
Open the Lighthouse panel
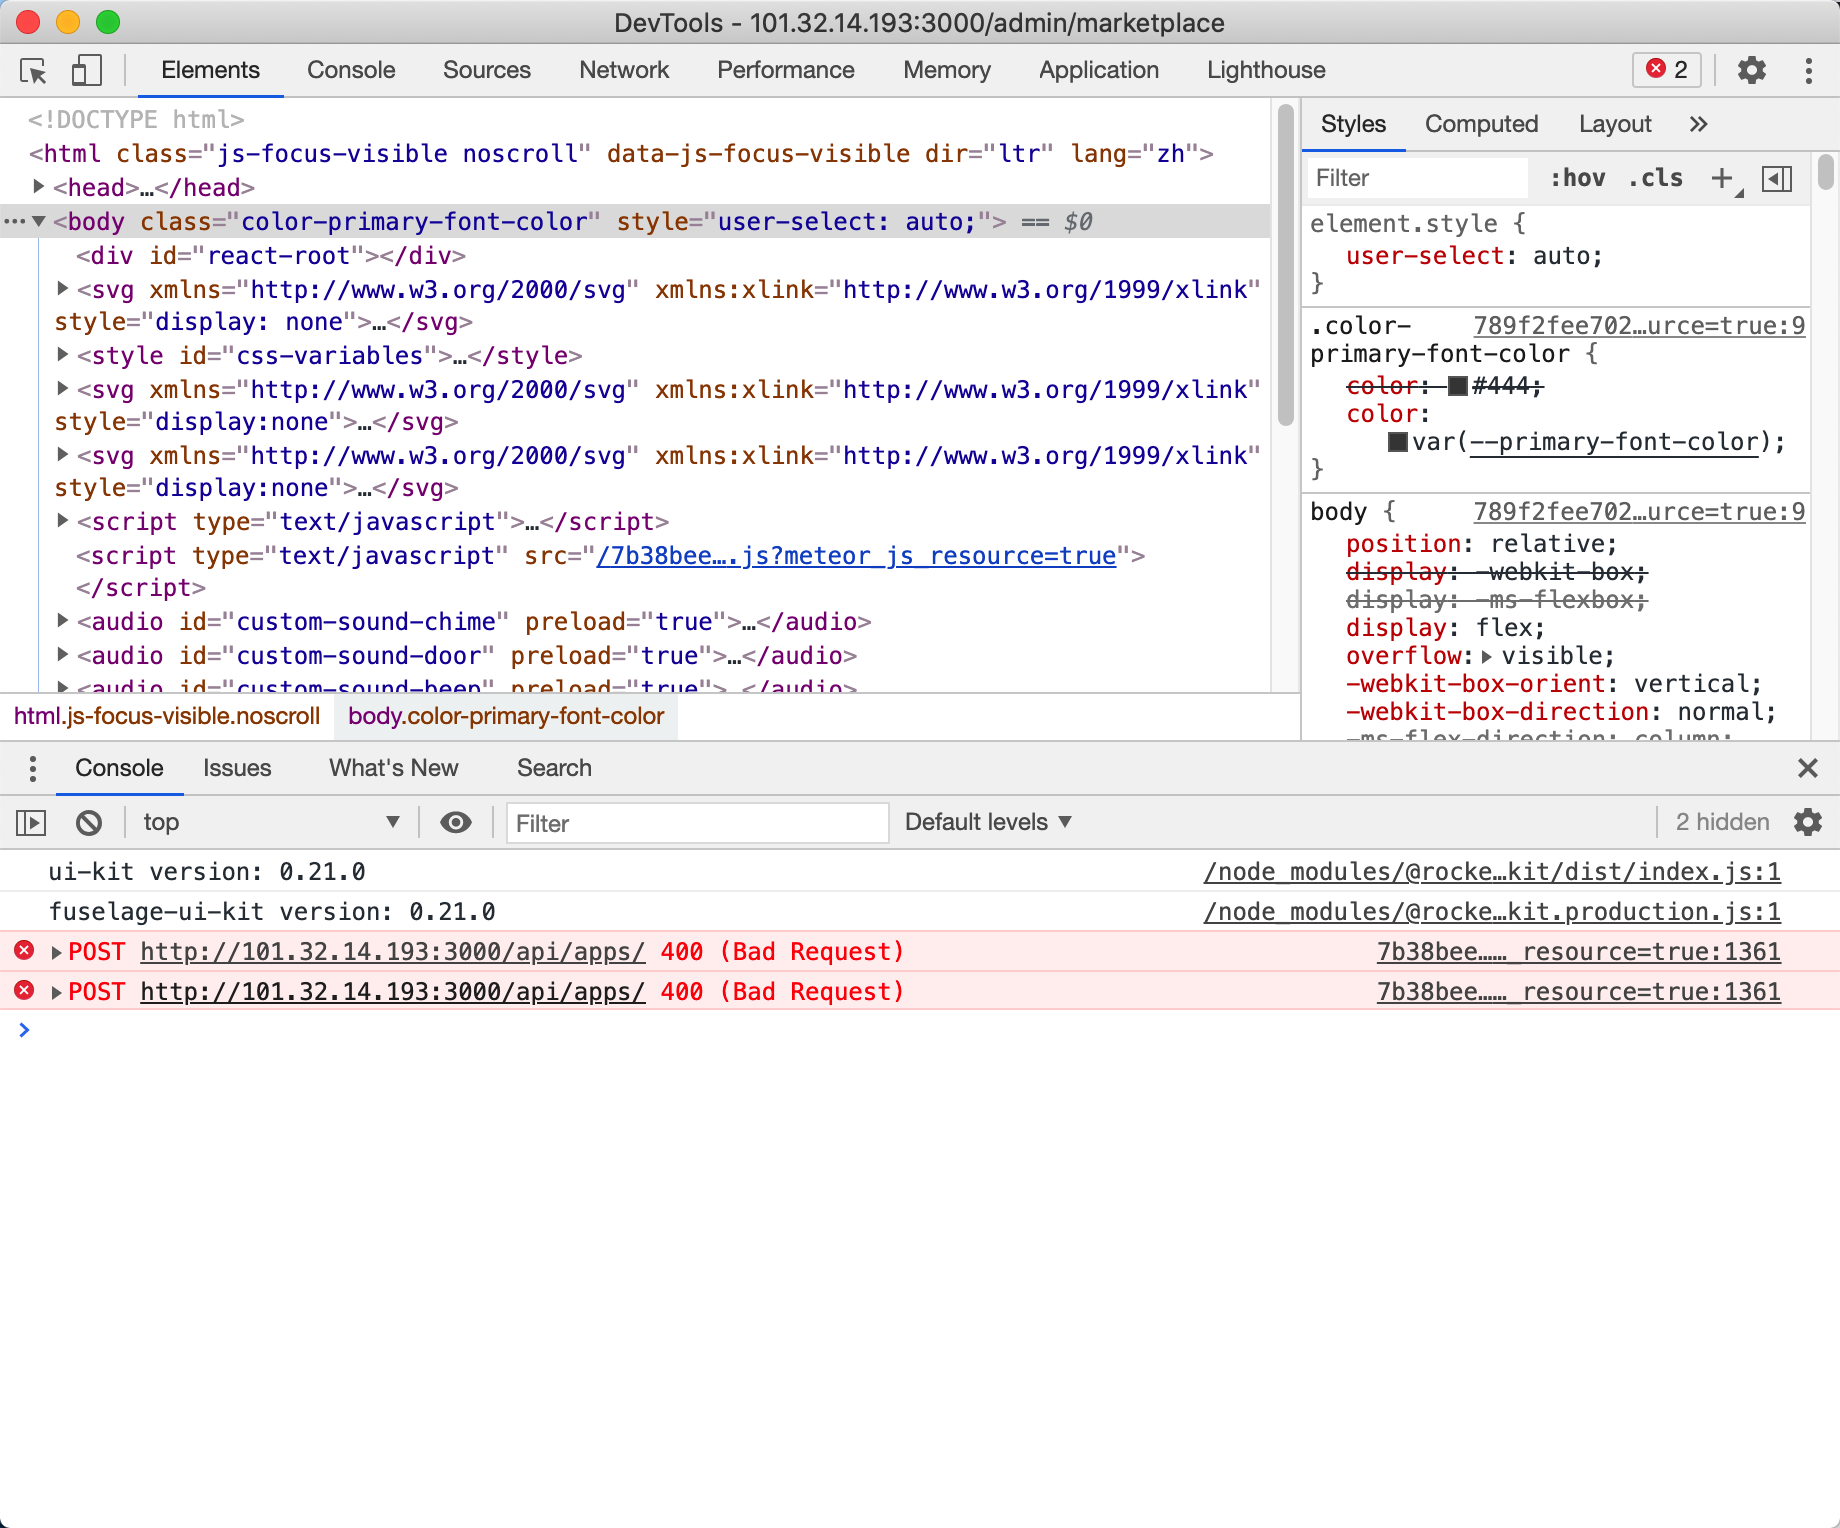[1265, 70]
